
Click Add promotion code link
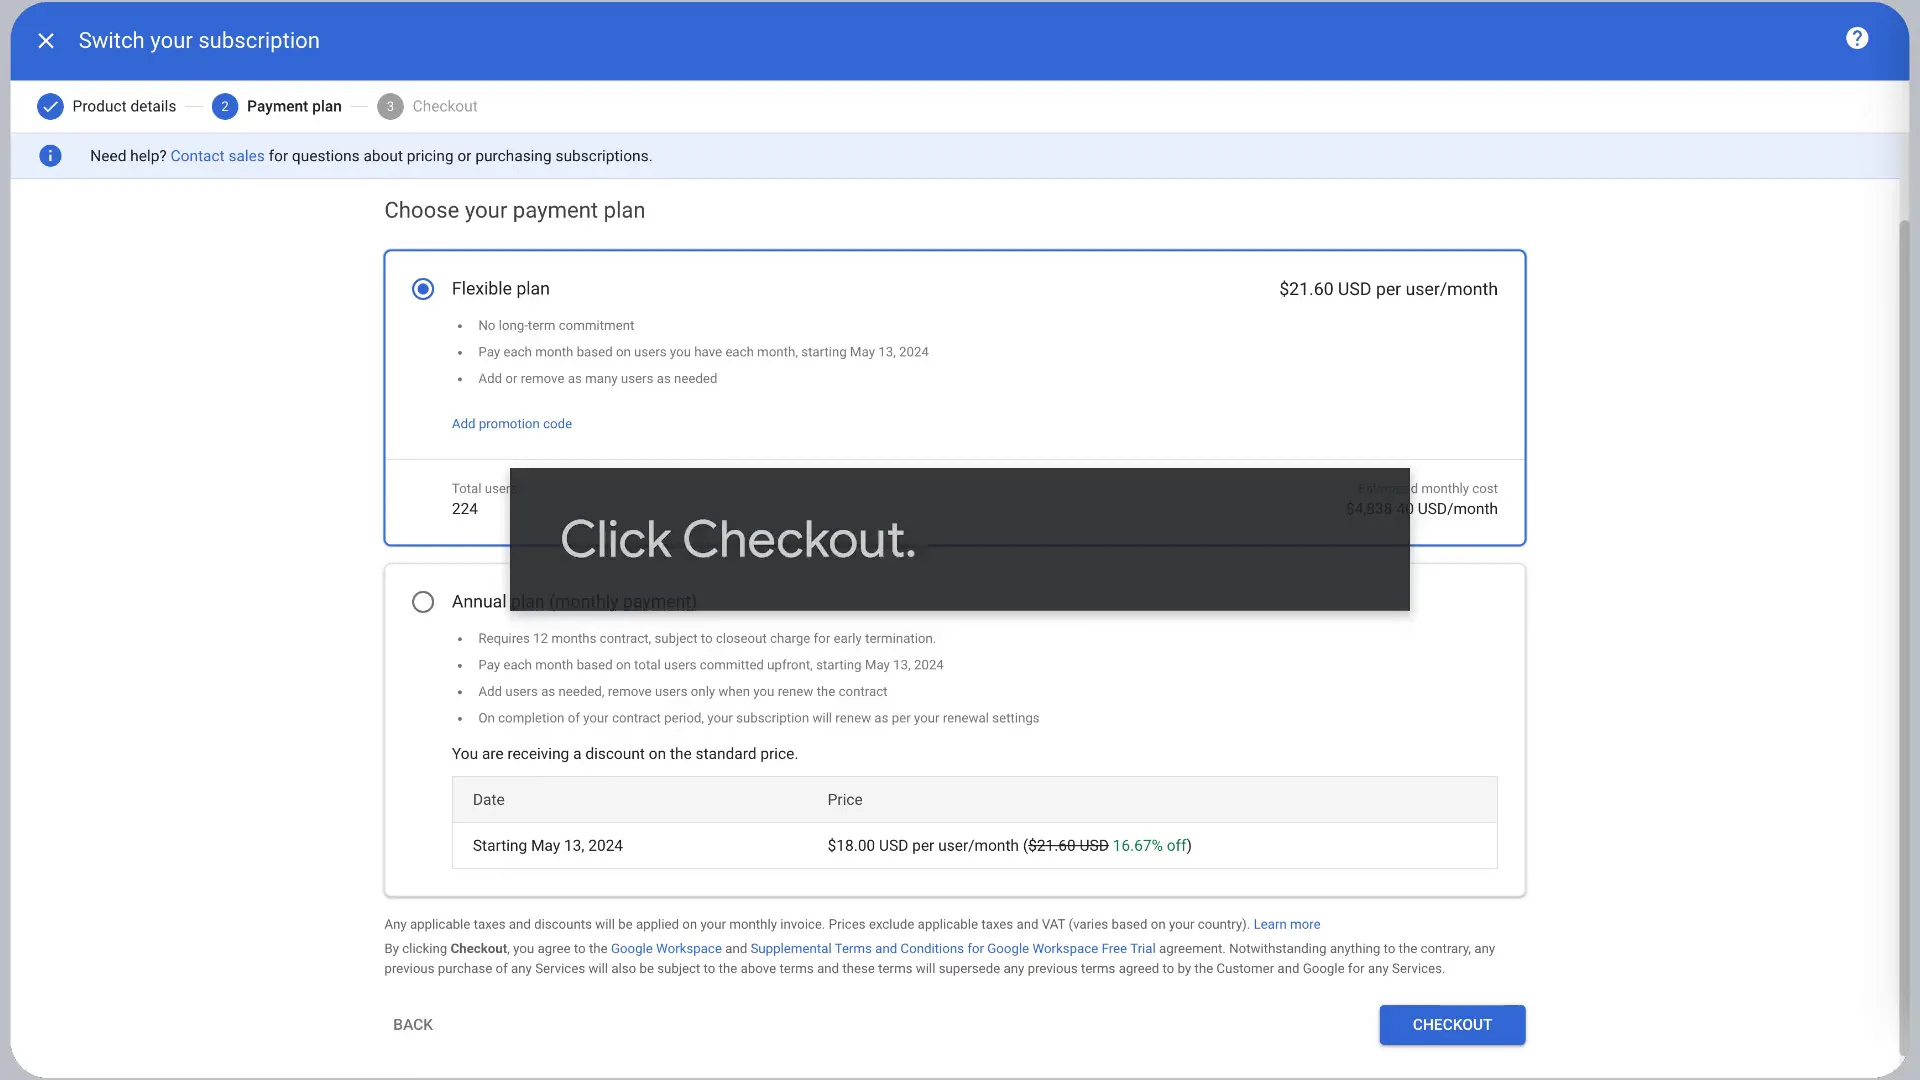click(x=512, y=424)
